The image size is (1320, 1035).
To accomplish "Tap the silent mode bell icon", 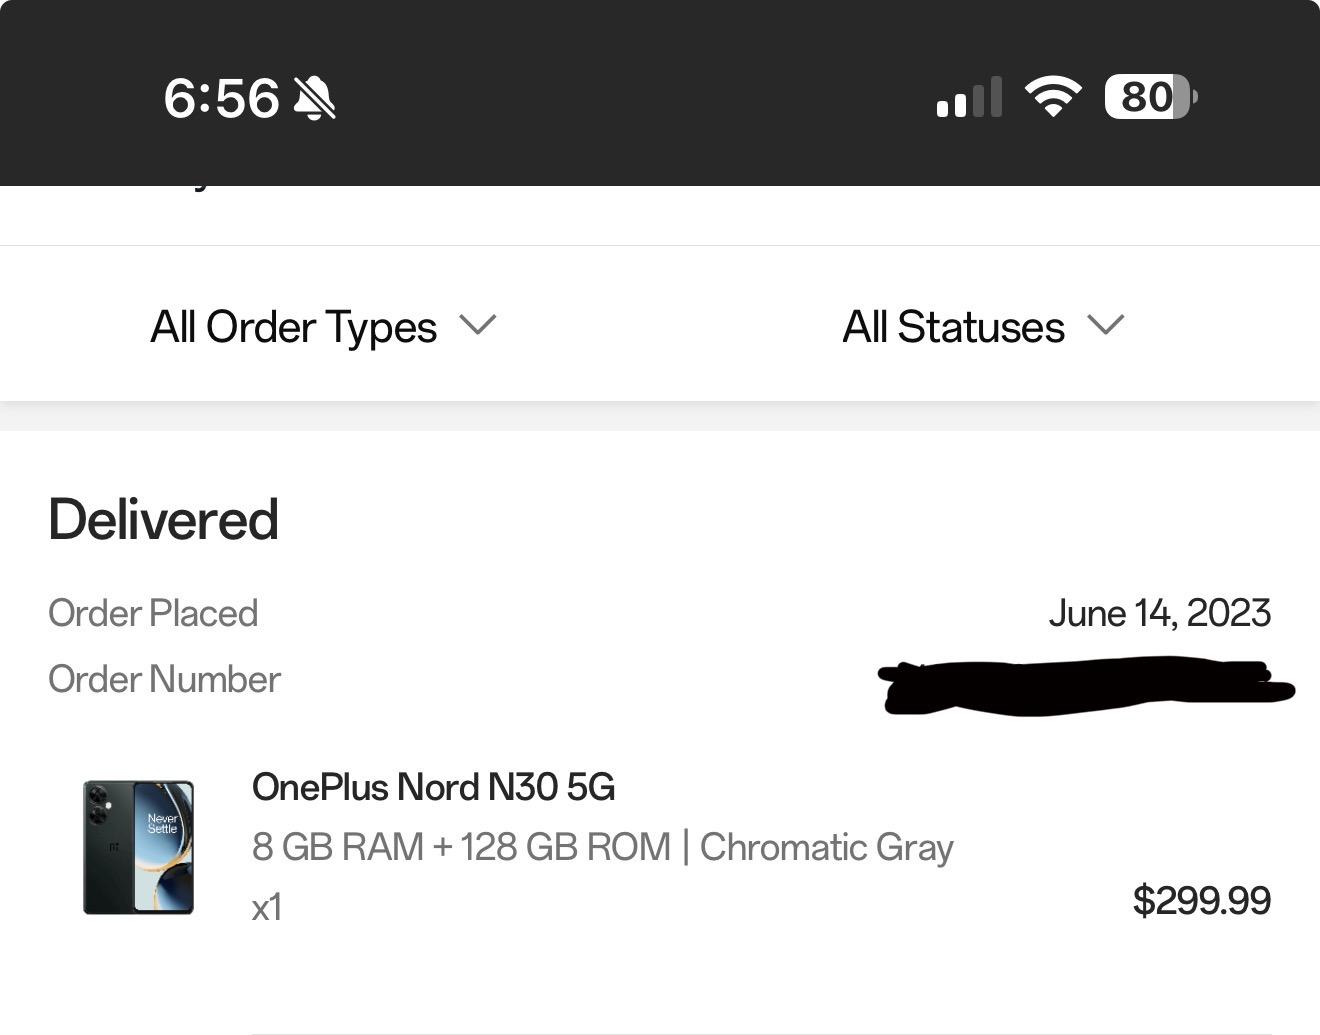I will coord(315,99).
